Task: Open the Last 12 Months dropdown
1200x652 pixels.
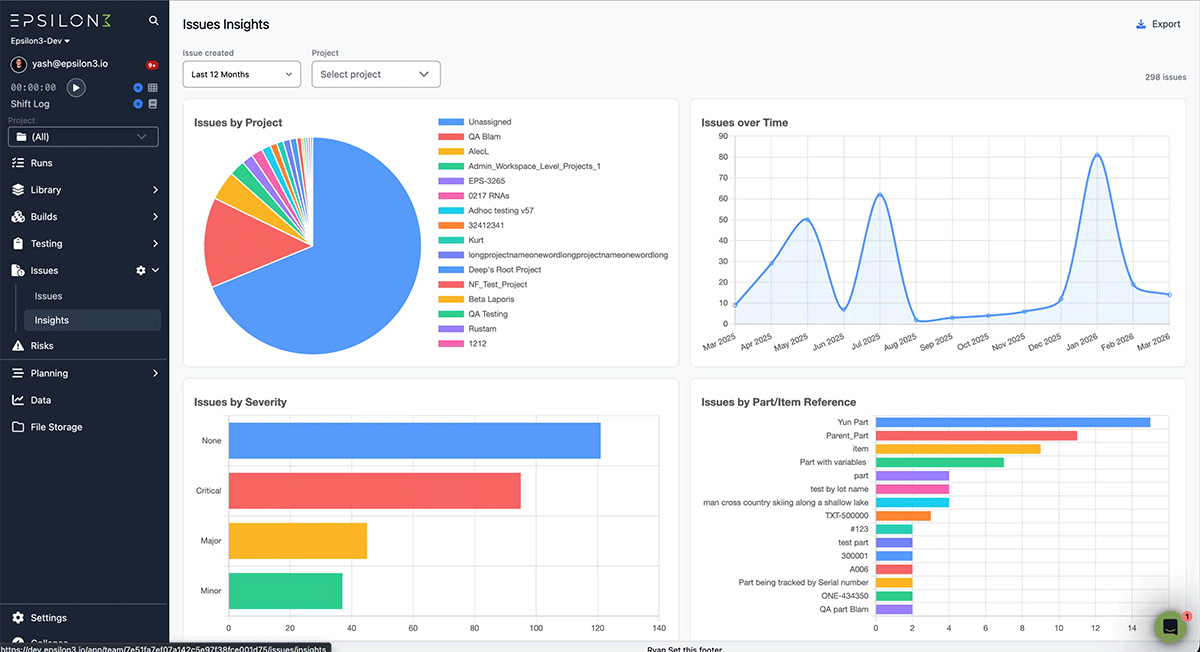Action: 242,74
